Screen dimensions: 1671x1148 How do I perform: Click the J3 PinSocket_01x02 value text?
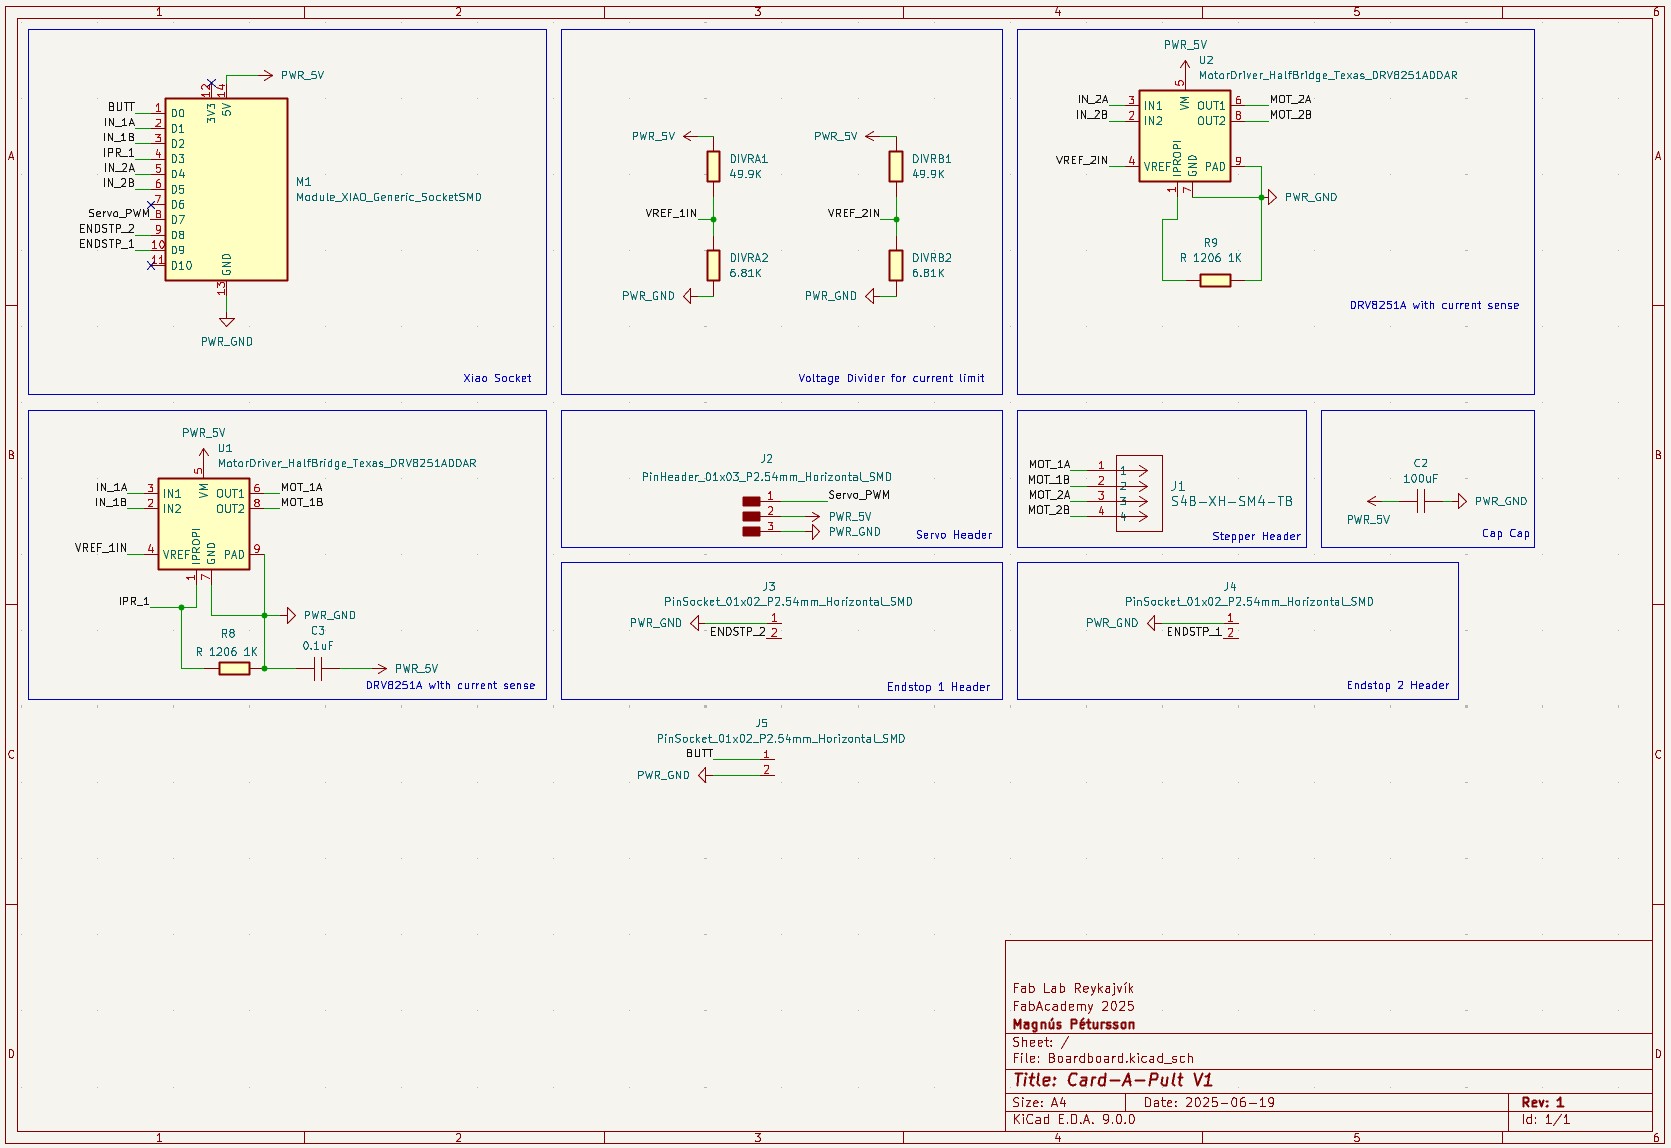tap(788, 602)
